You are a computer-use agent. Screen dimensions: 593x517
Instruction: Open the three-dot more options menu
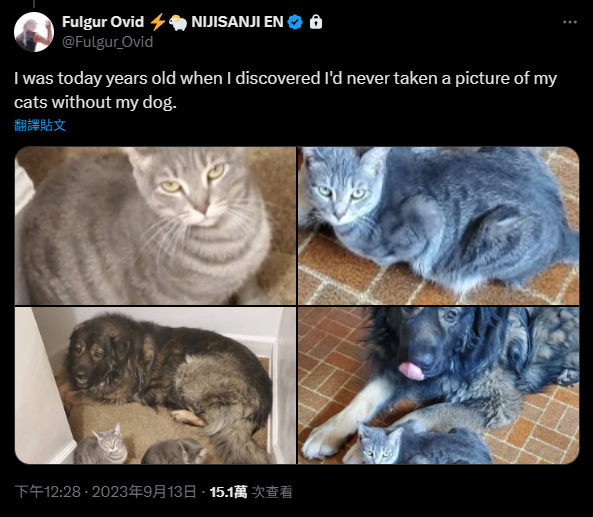[570, 22]
